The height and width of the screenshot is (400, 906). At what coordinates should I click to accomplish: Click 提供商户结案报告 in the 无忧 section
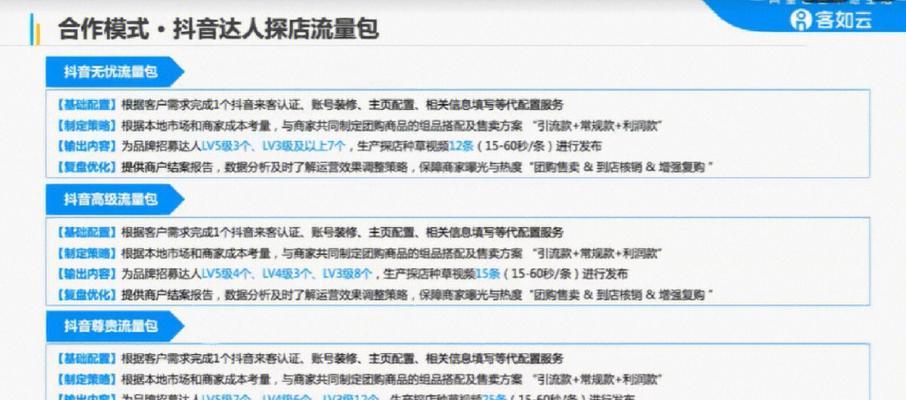click(168, 168)
